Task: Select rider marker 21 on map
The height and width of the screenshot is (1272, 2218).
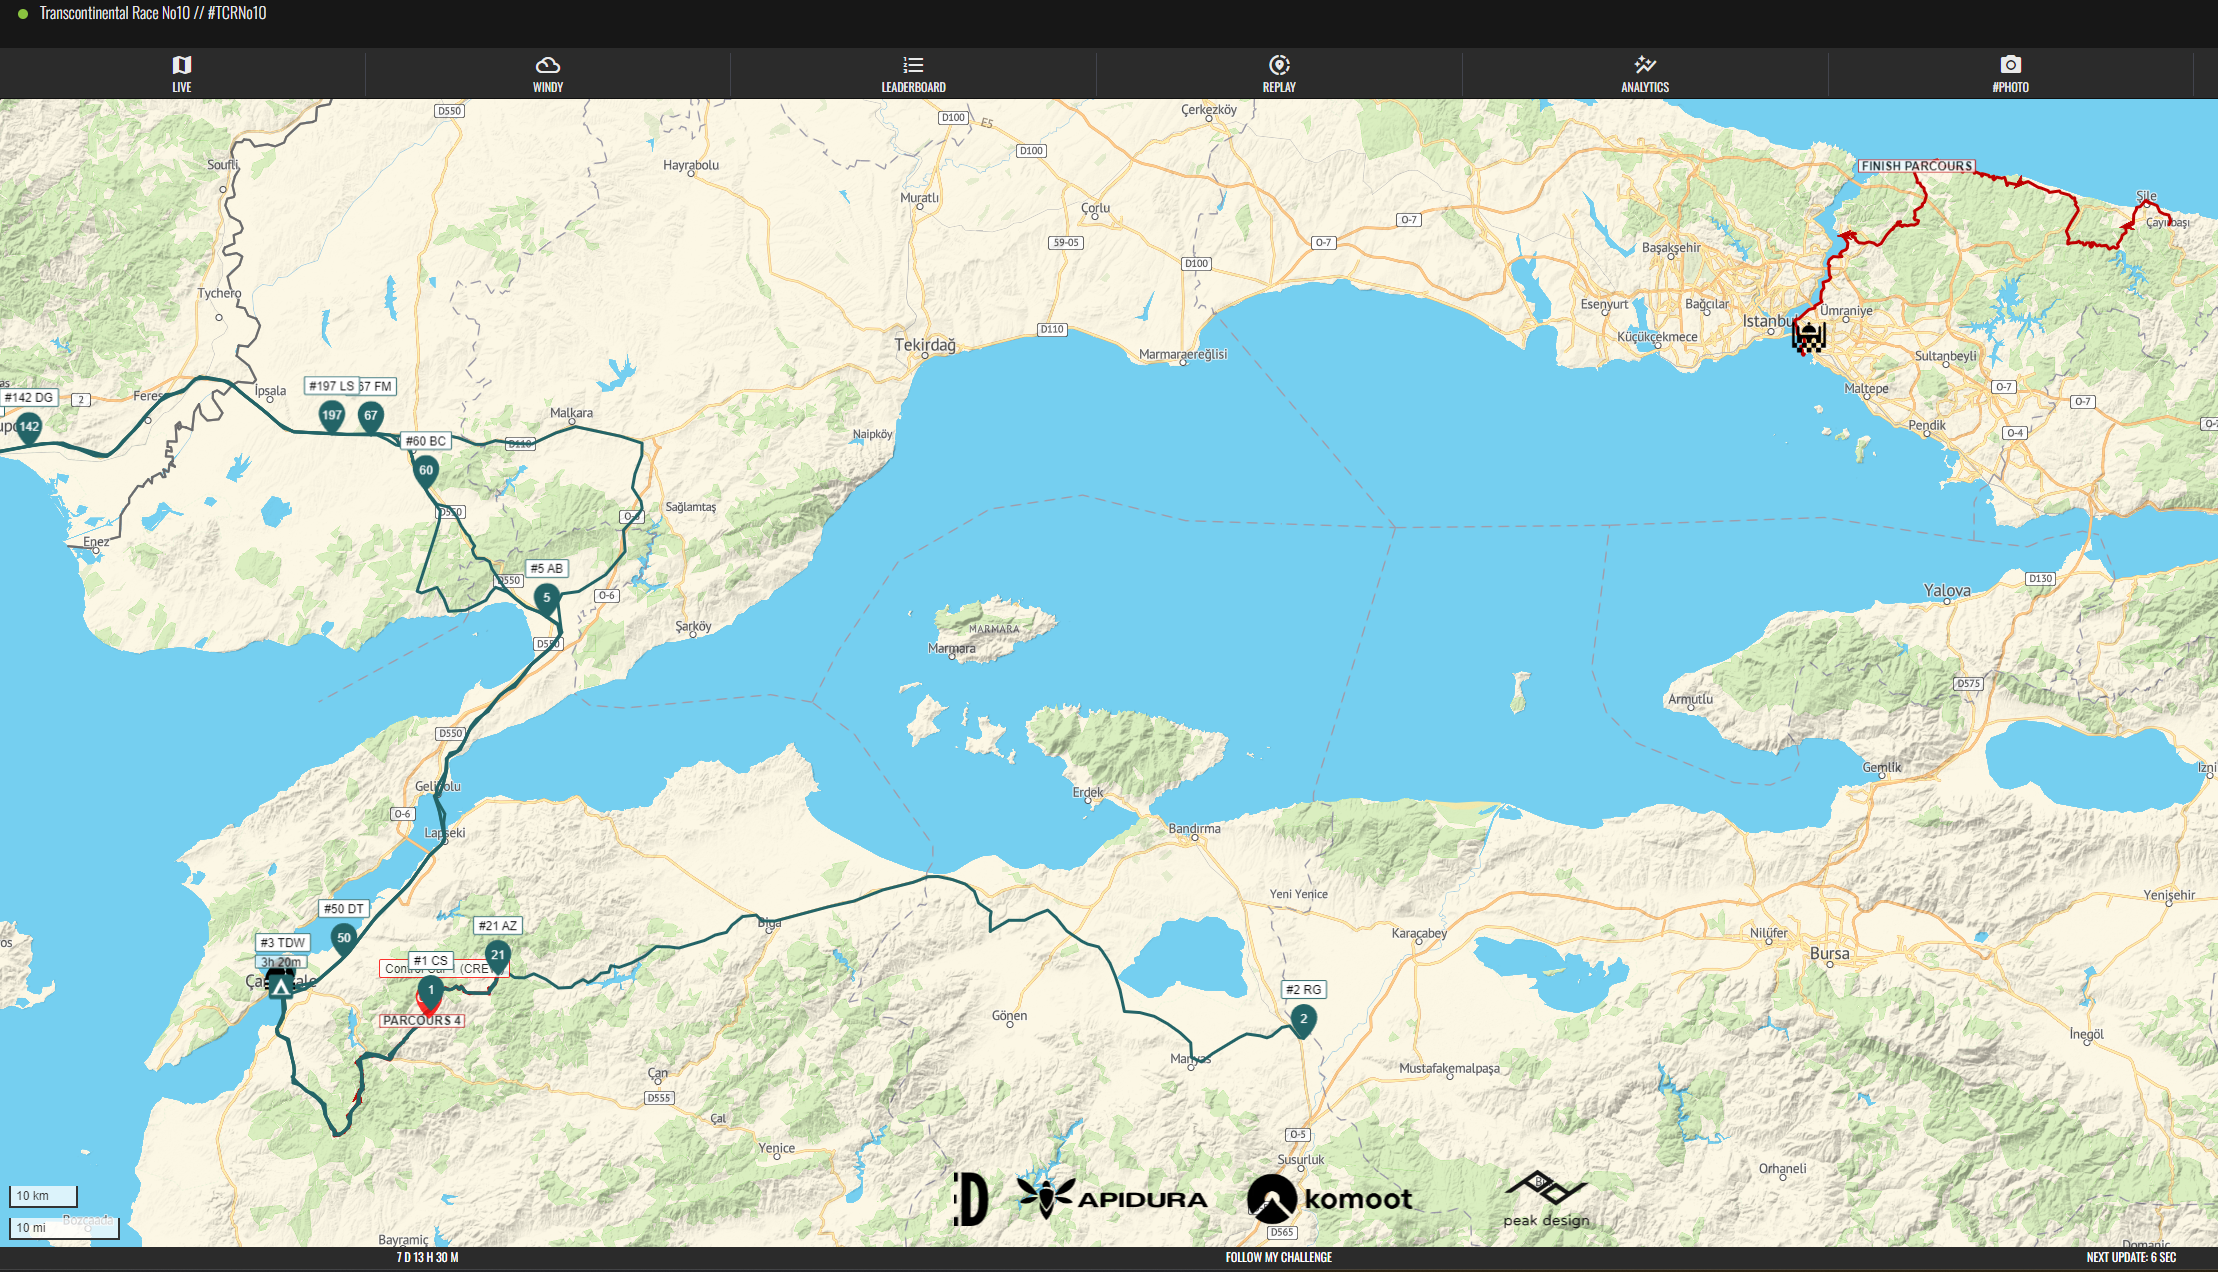Action: pyautogui.click(x=497, y=956)
